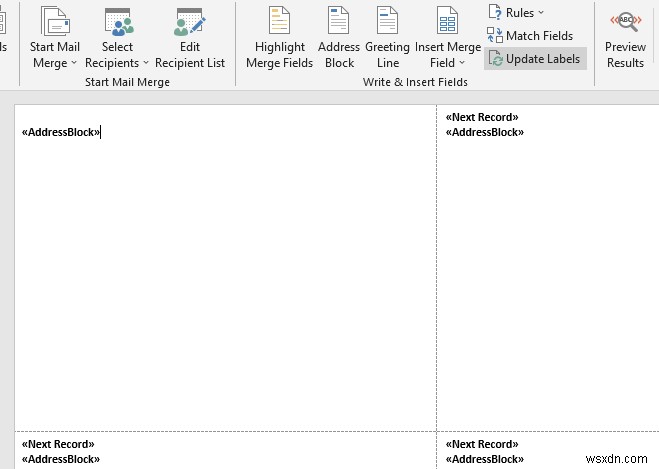The width and height of the screenshot is (659, 469).
Task: Open the Select Recipients people icon
Action: (x=119, y=21)
